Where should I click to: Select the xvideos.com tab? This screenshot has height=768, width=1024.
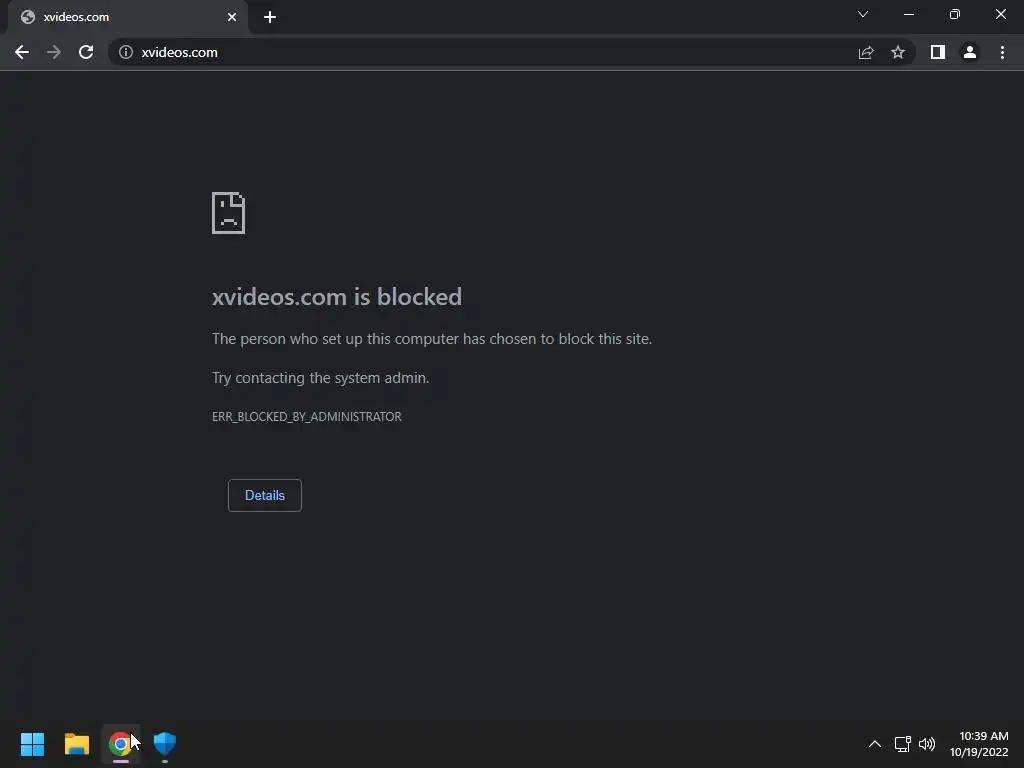click(x=127, y=17)
